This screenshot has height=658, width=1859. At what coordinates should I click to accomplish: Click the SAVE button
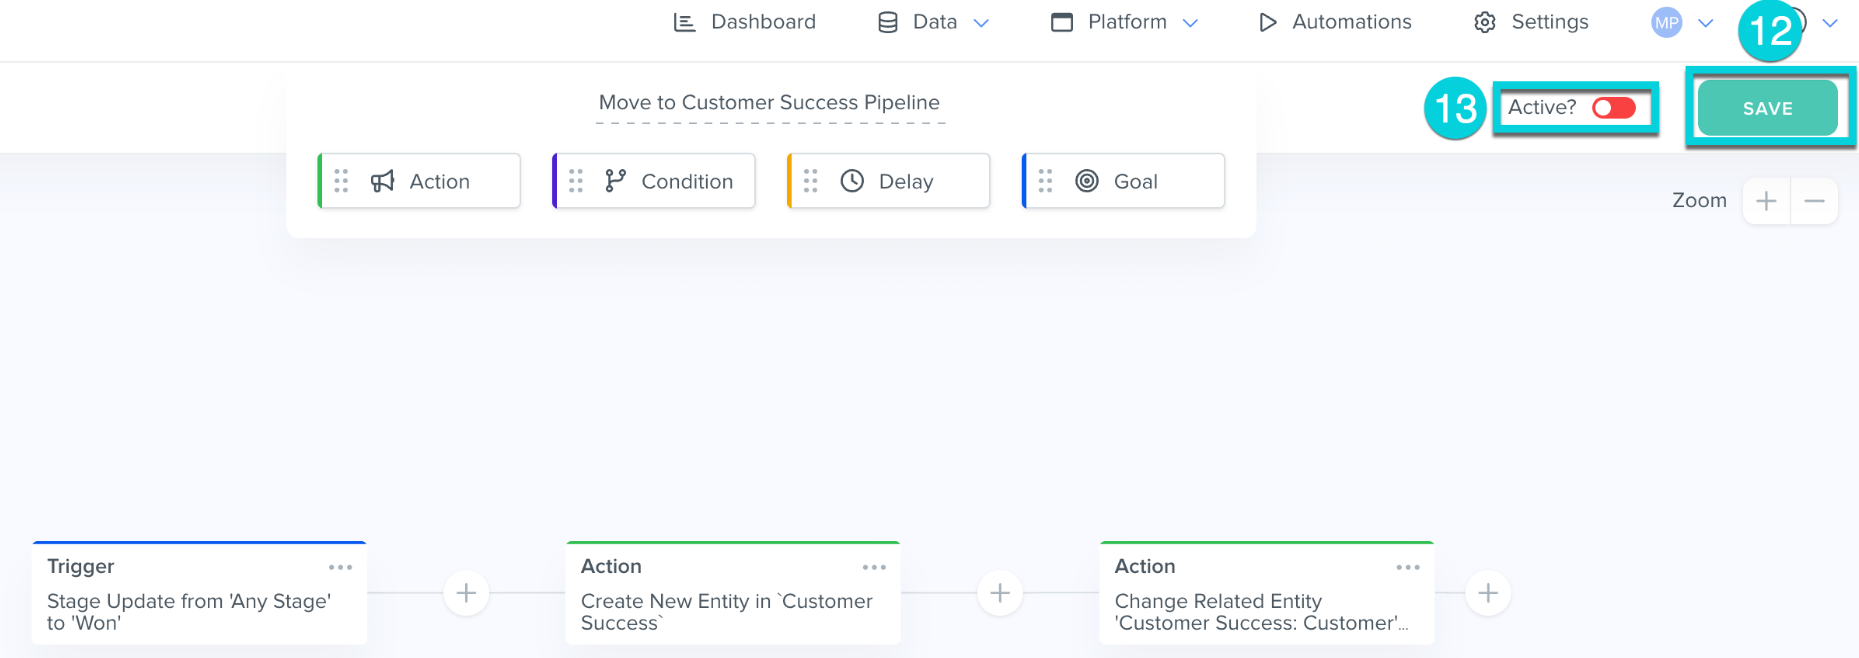(x=1767, y=108)
